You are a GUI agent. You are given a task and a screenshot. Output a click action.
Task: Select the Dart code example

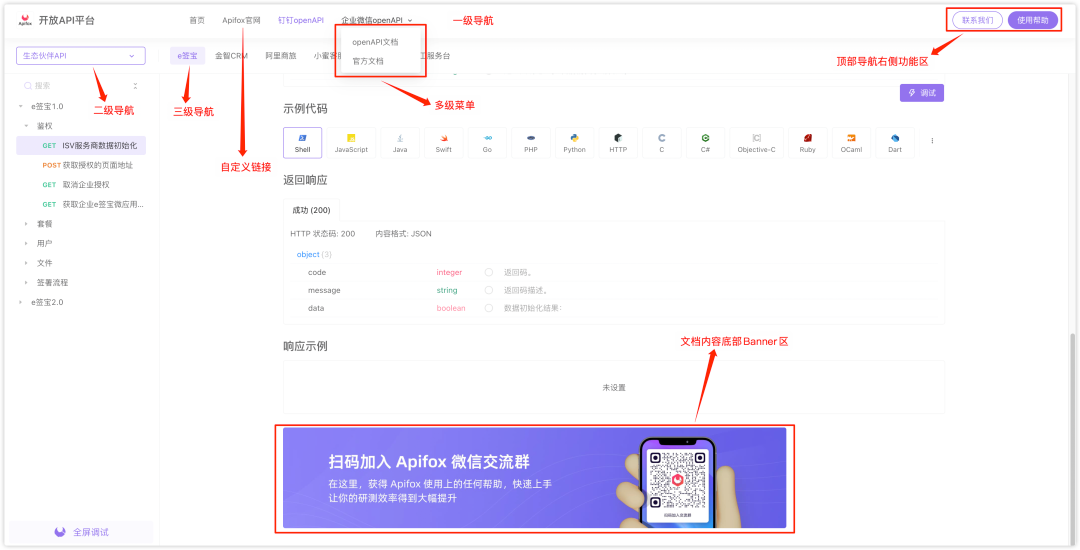pyautogui.click(x=895, y=142)
